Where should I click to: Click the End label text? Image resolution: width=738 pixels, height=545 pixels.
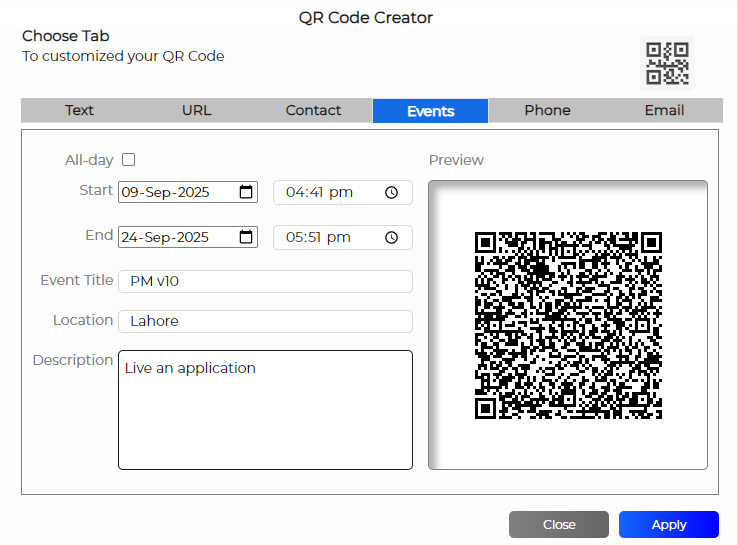(x=99, y=235)
